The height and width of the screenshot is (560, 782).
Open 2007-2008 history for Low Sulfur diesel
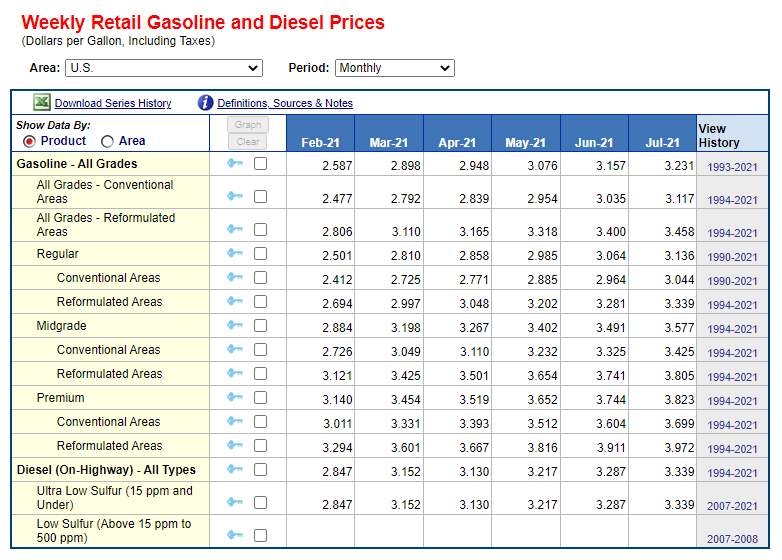[x=732, y=539]
